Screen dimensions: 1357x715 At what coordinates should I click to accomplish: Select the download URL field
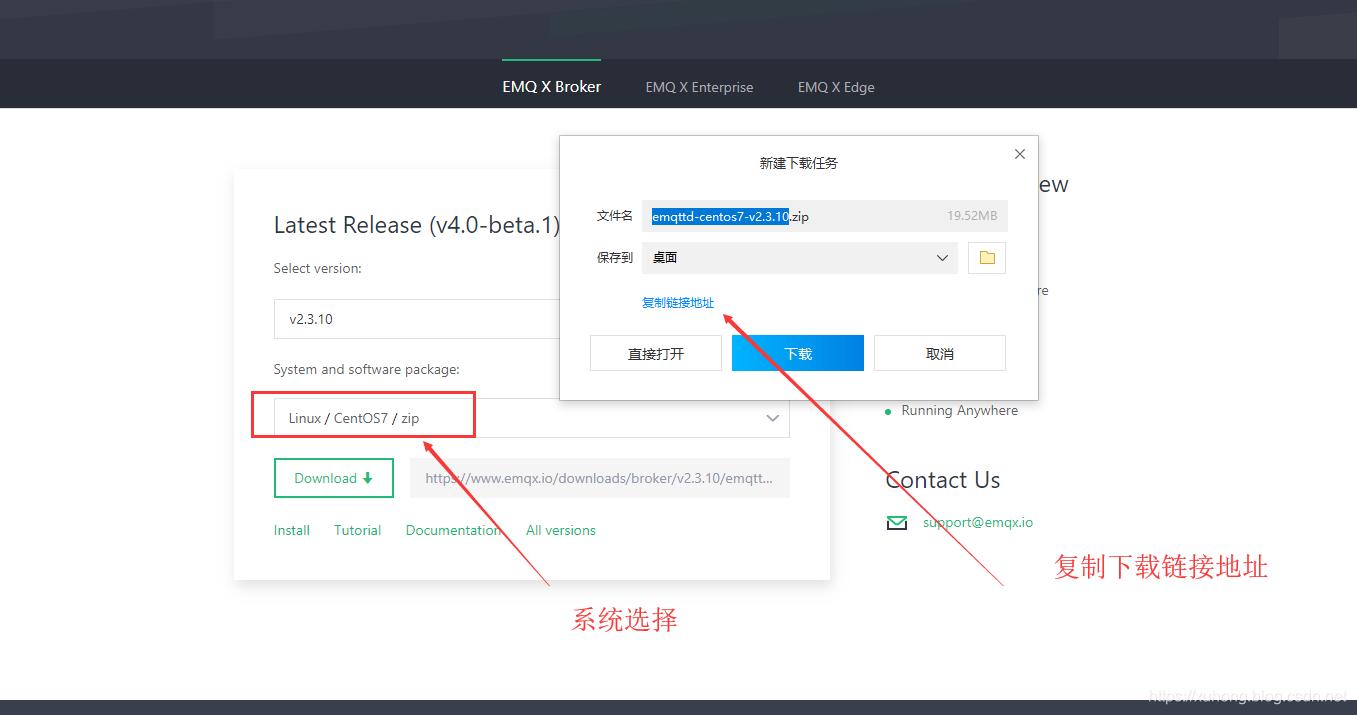(600, 478)
